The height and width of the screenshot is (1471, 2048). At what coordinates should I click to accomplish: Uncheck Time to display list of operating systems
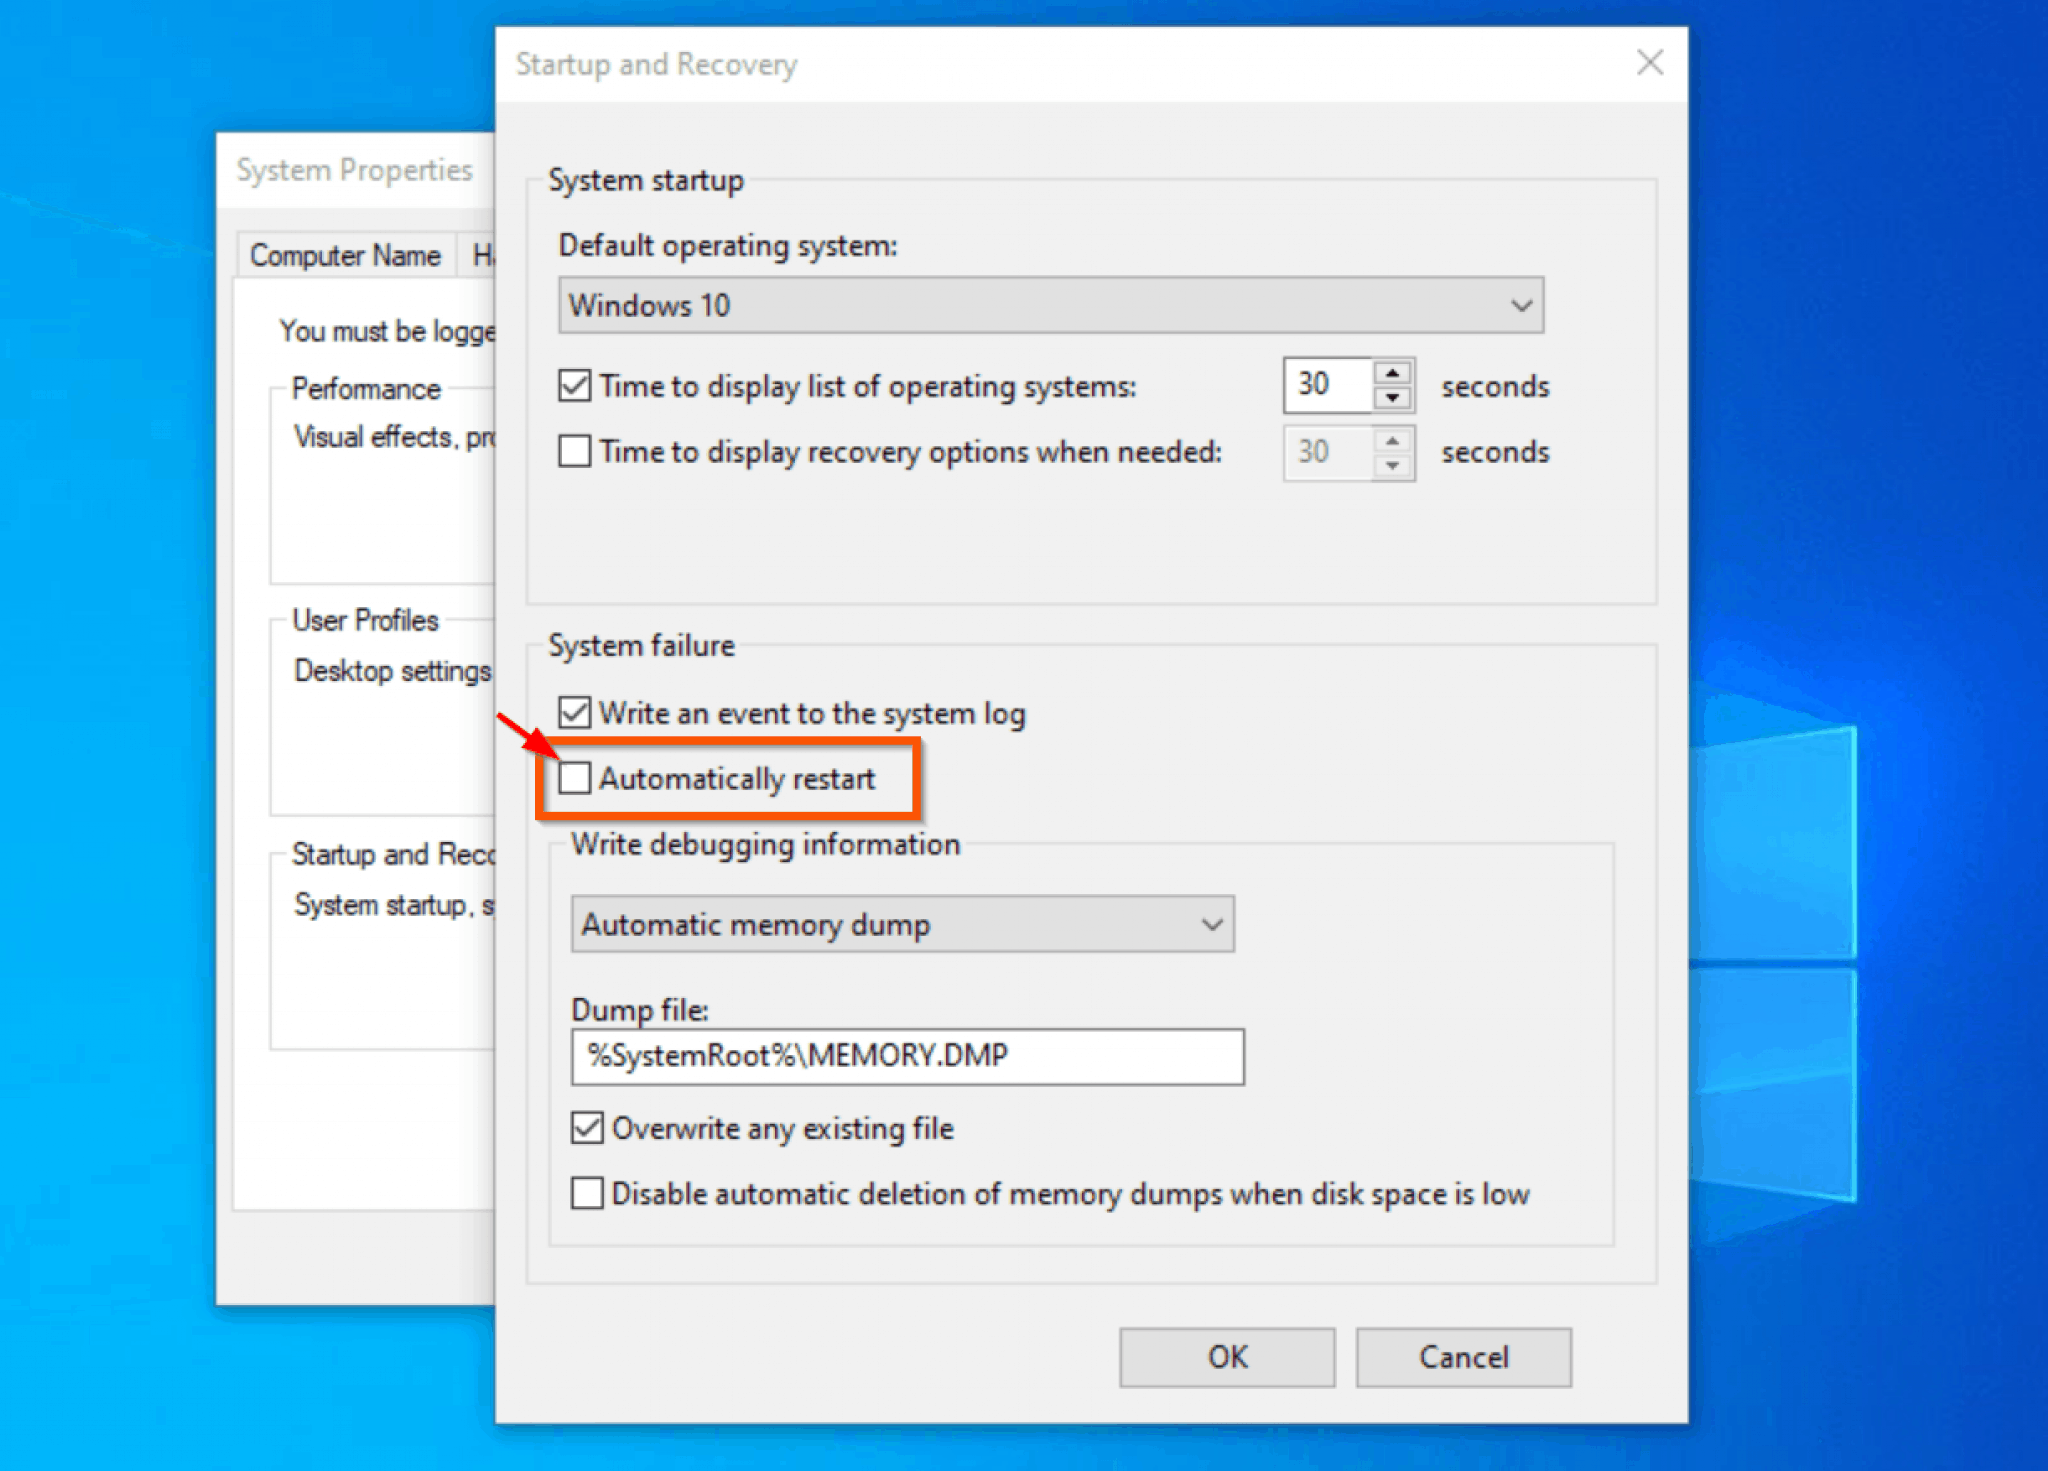(575, 386)
